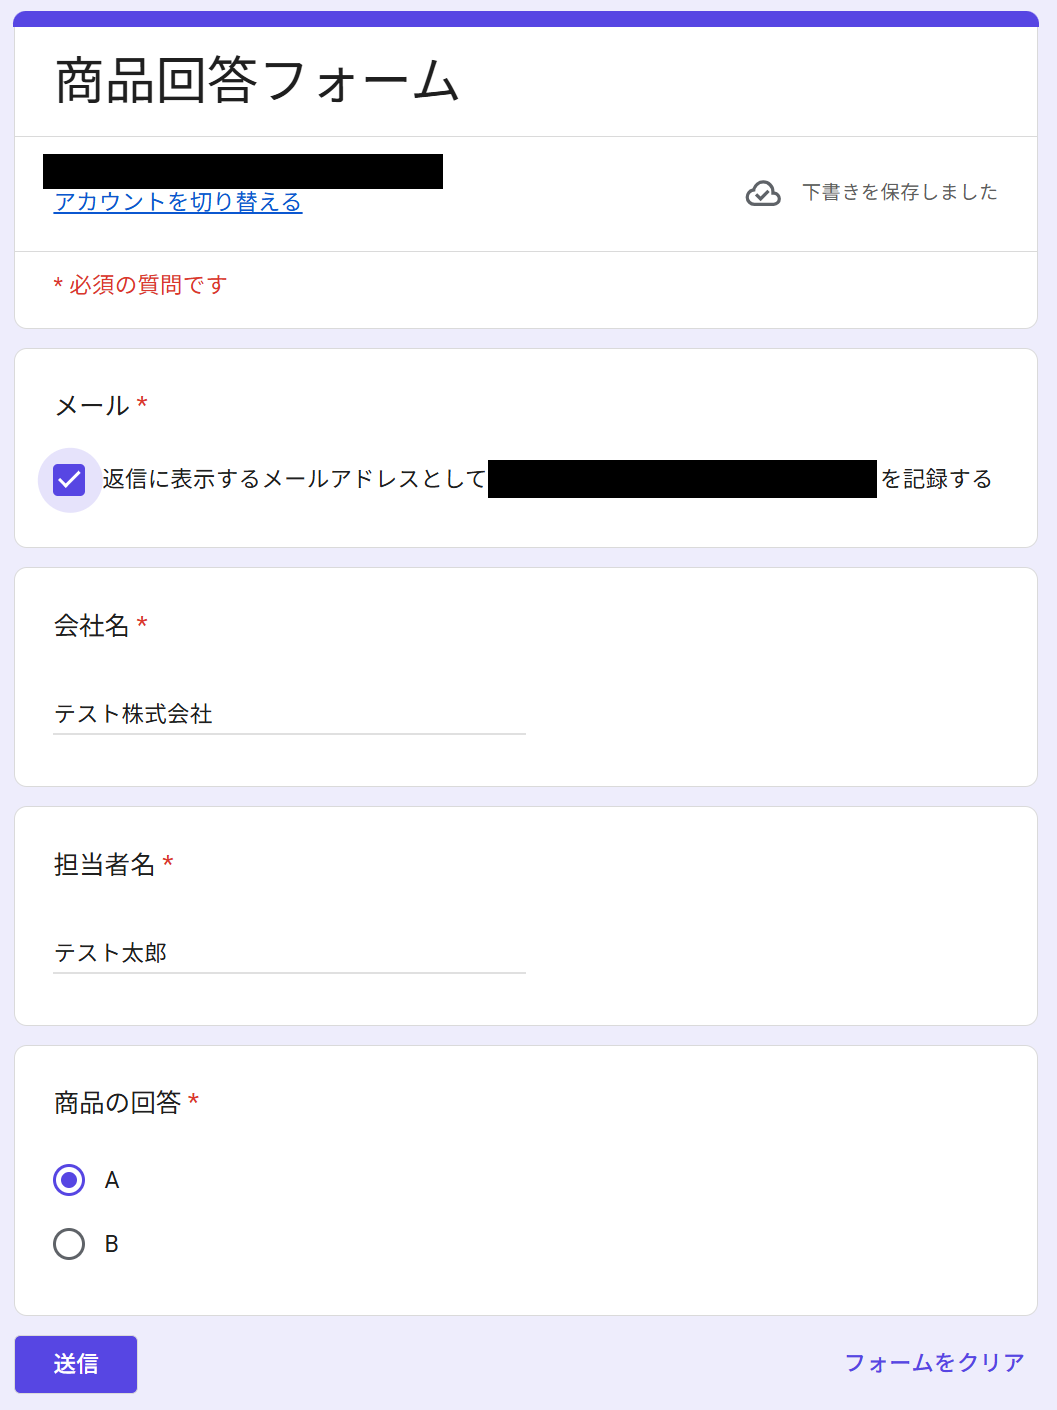1057x1410 pixels.
Task: Click the 会社名 question label
Action: click(92, 626)
